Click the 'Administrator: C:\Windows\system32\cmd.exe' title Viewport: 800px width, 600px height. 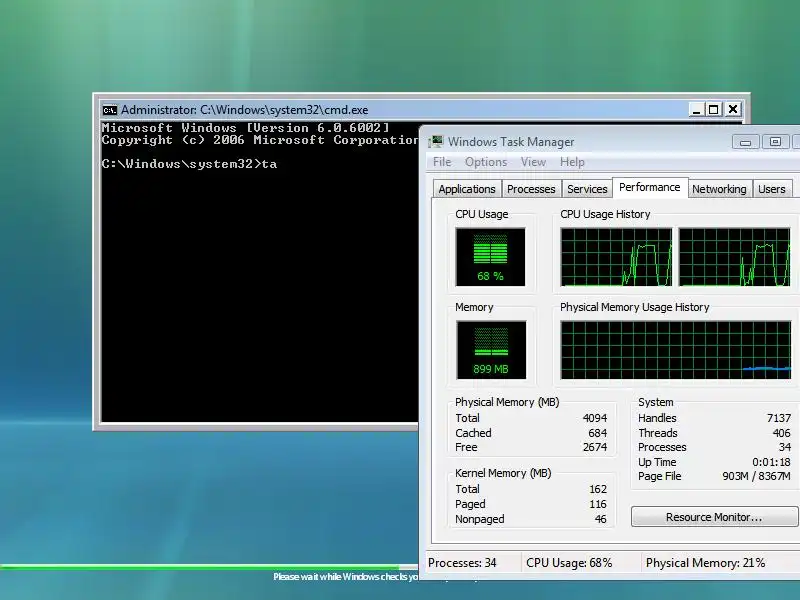(244, 110)
